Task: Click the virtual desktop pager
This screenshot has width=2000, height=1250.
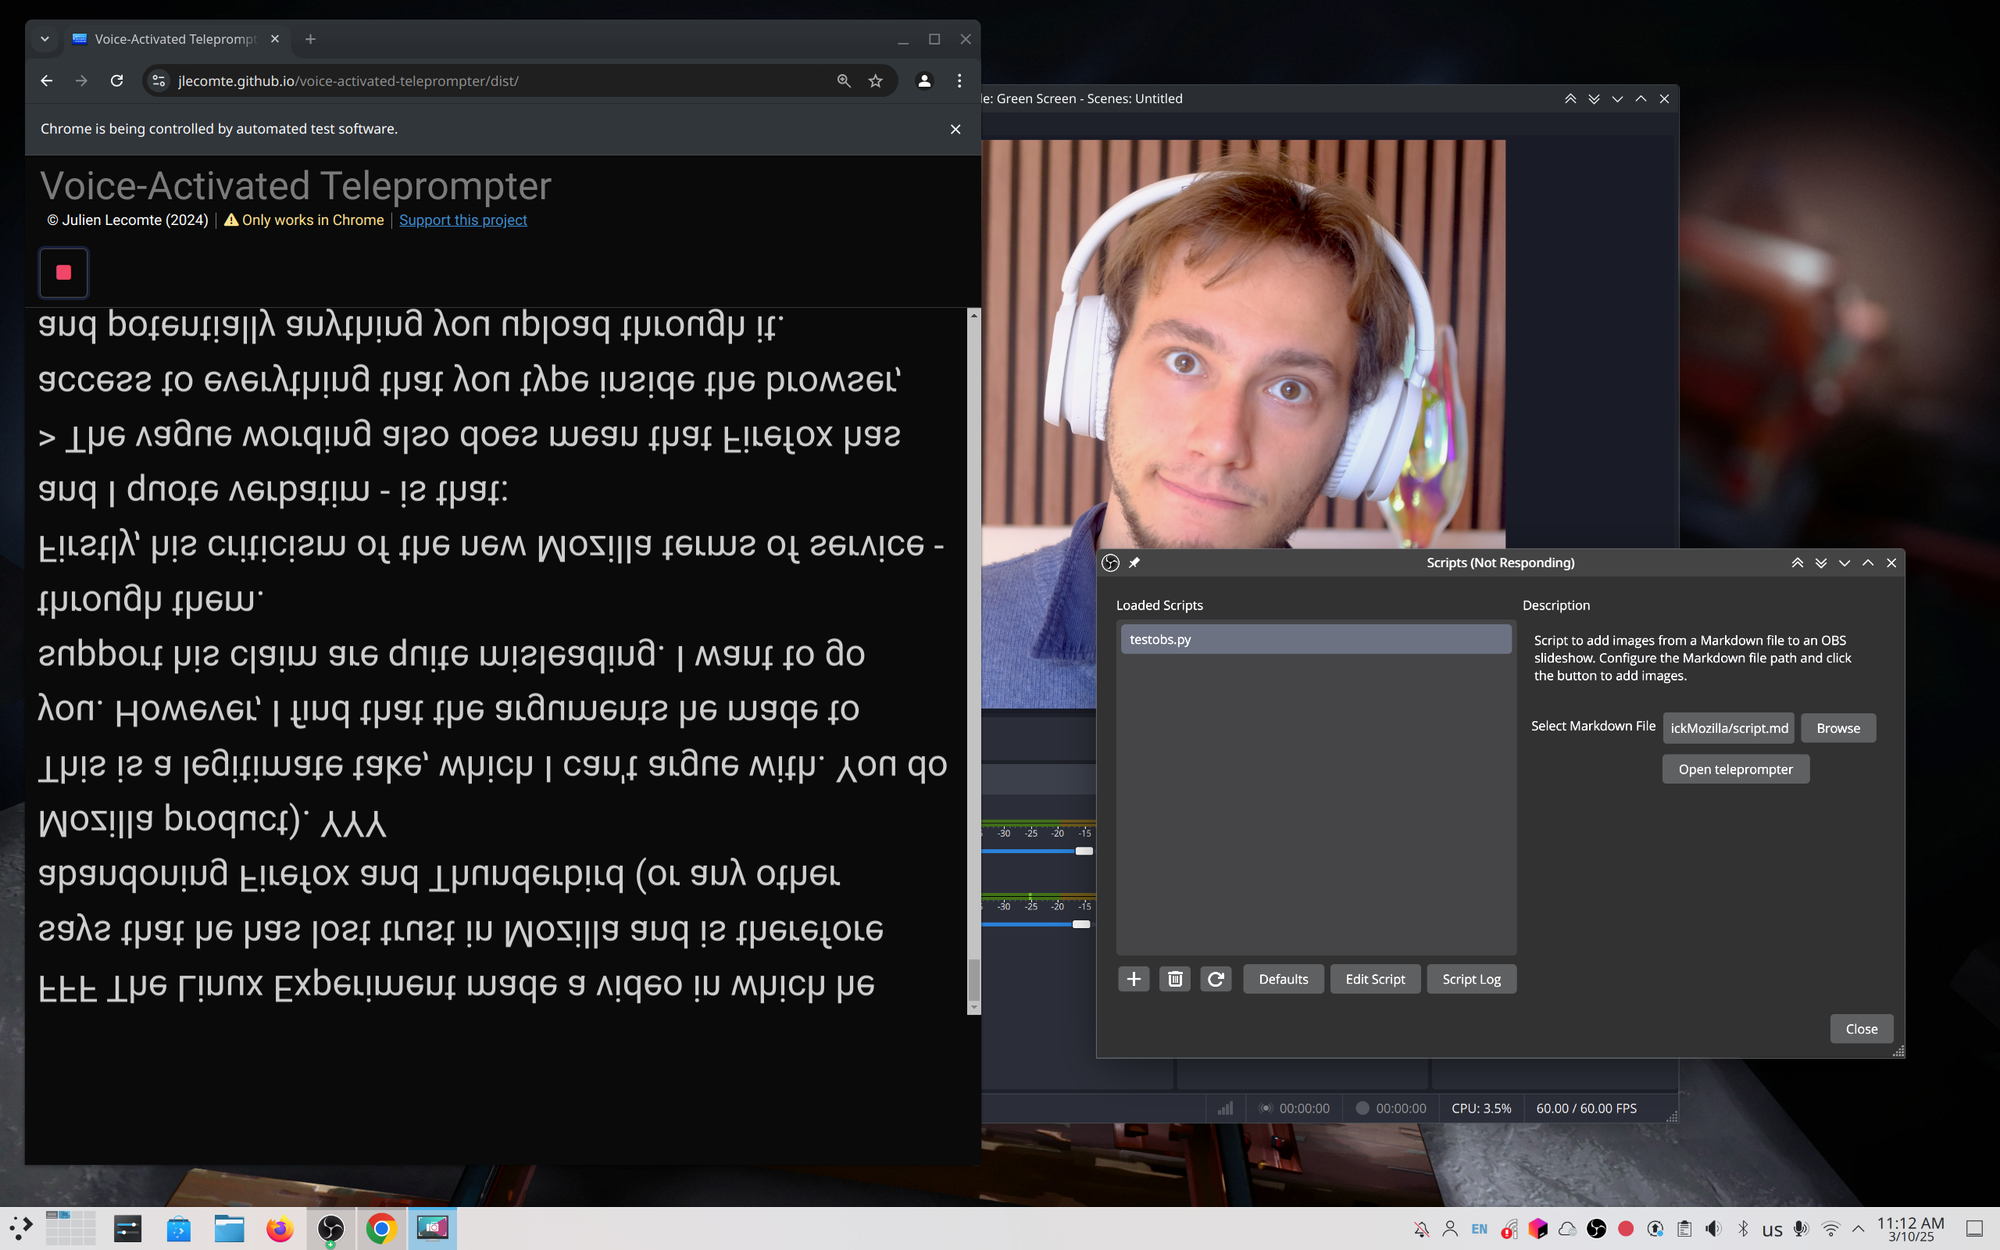Action: tap(70, 1228)
